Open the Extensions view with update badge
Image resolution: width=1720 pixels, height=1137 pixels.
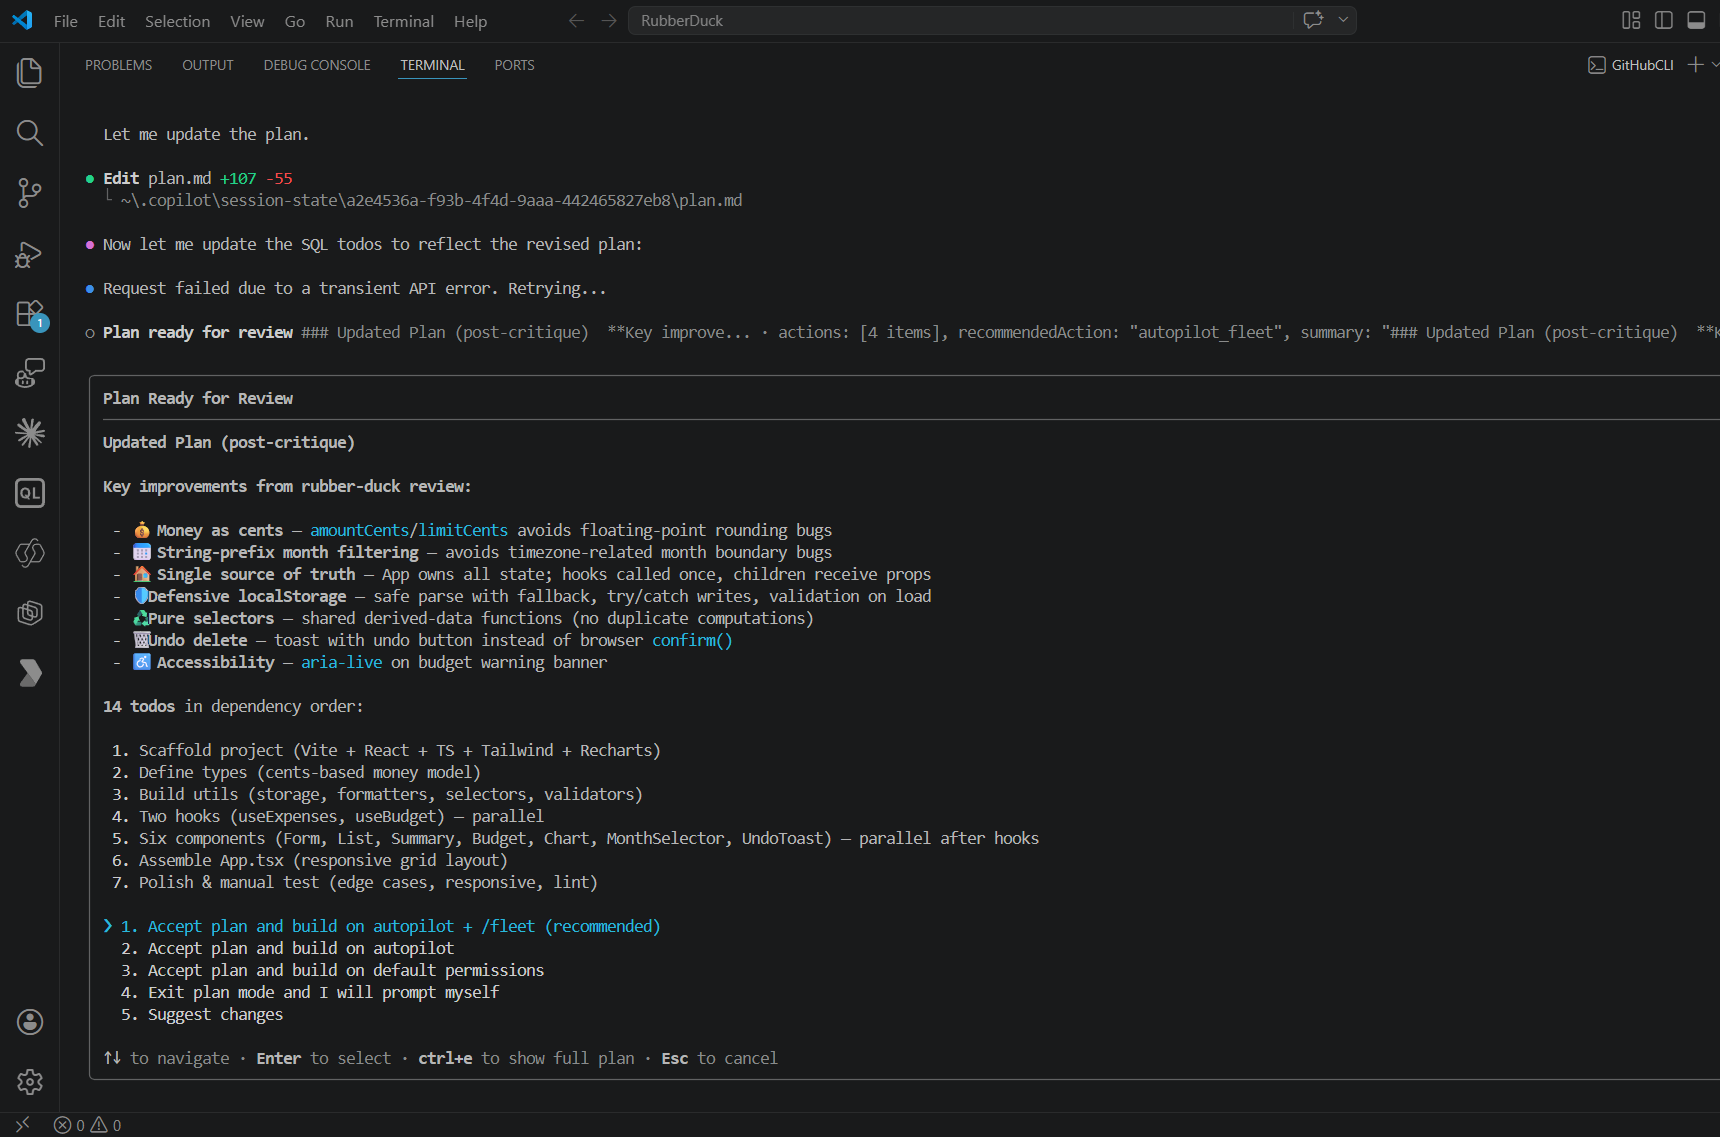[30, 314]
